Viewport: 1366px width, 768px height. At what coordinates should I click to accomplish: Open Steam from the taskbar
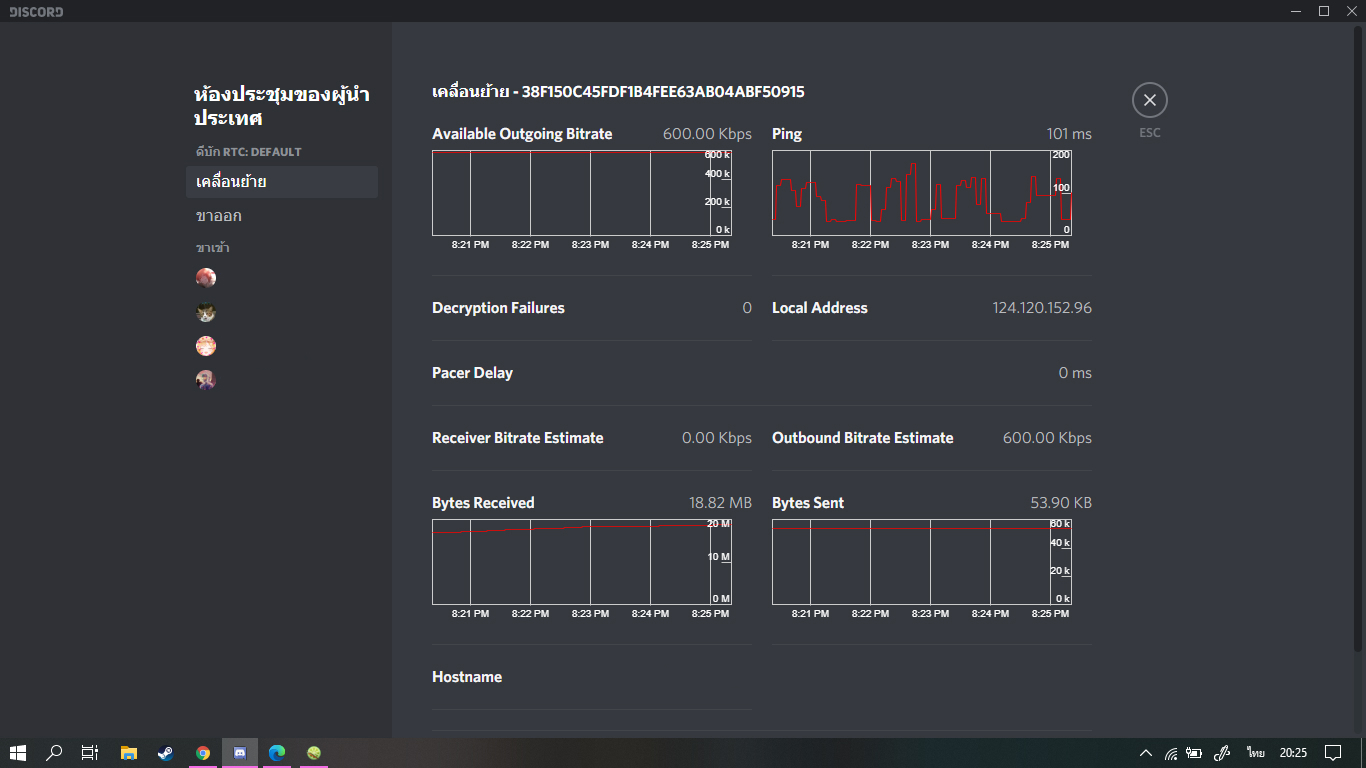pyautogui.click(x=166, y=753)
